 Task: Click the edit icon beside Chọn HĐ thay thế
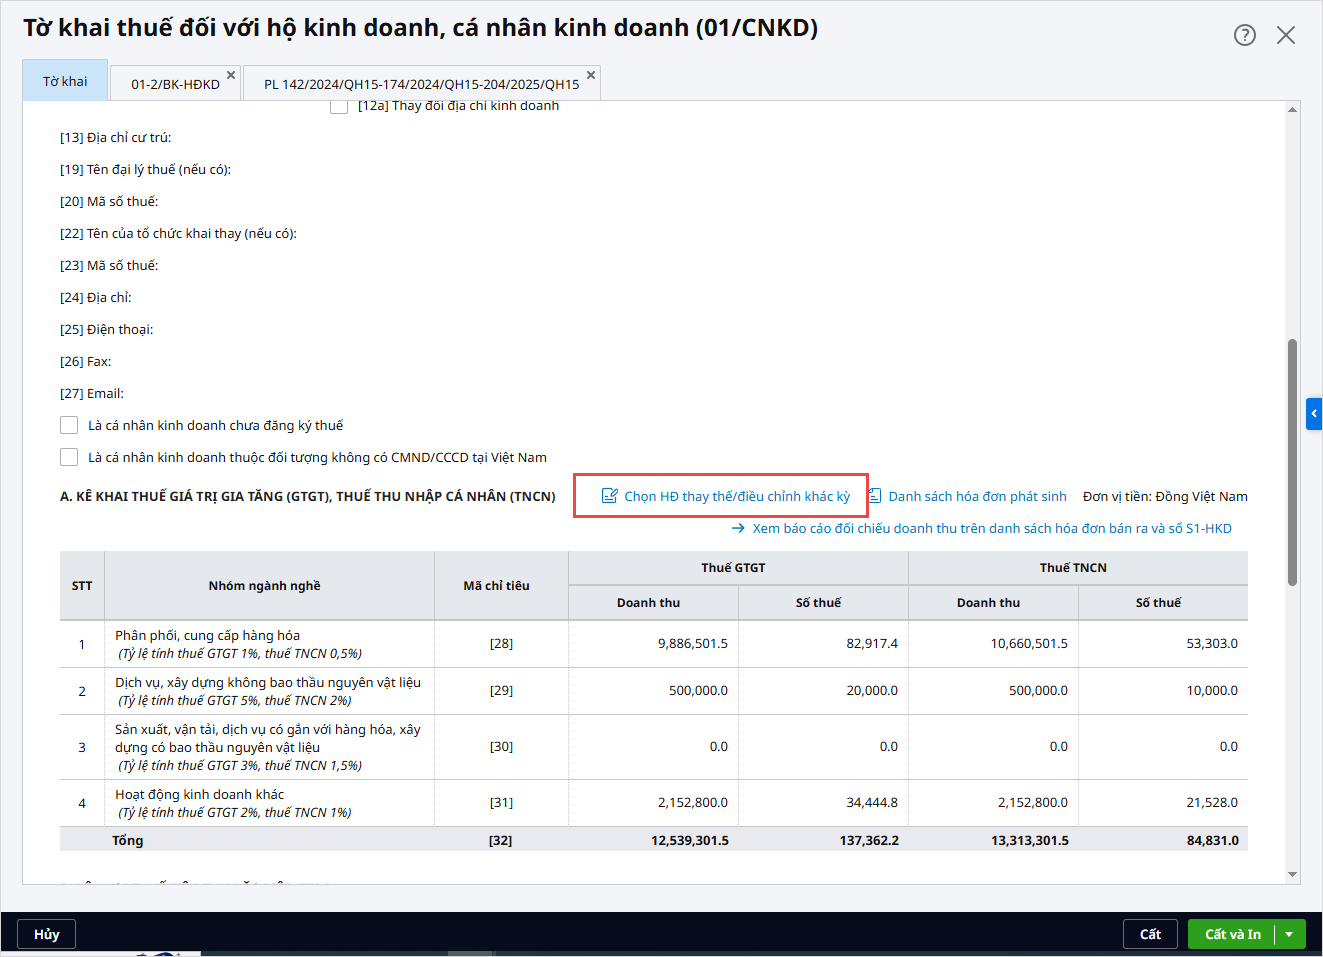(609, 496)
